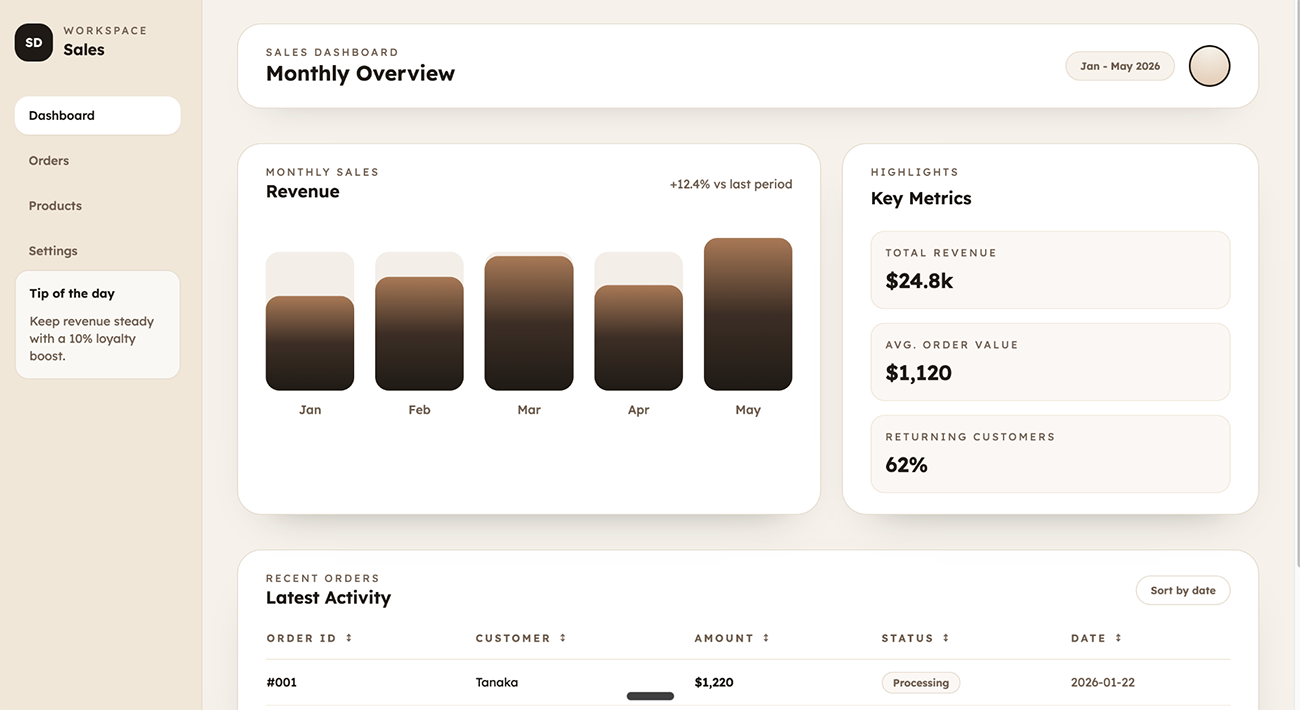Click the Returning Customers card

[x=1049, y=454]
